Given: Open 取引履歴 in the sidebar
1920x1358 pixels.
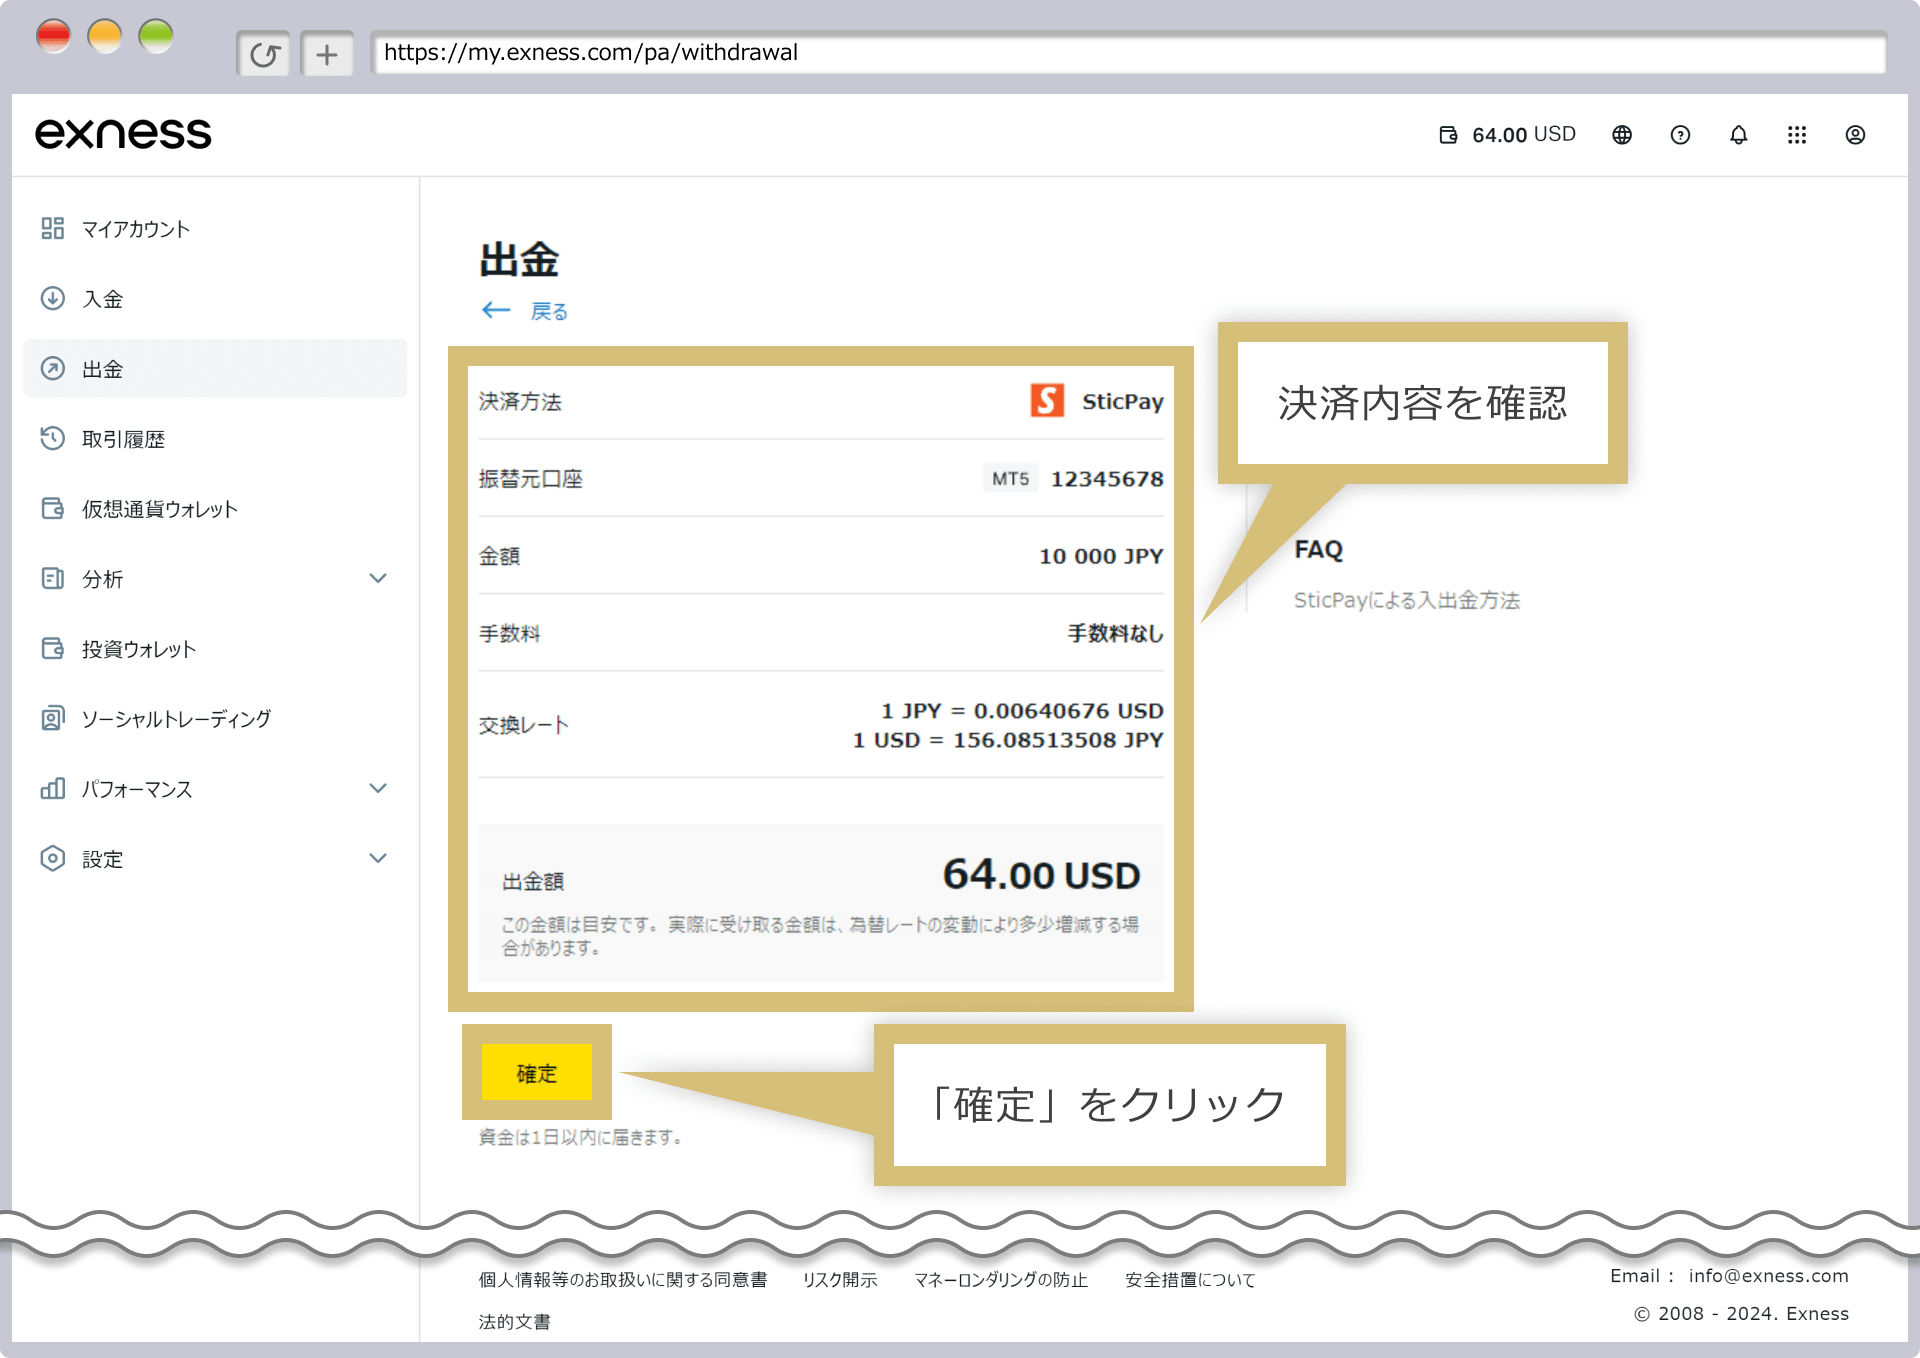Looking at the screenshot, I should point(123,439).
